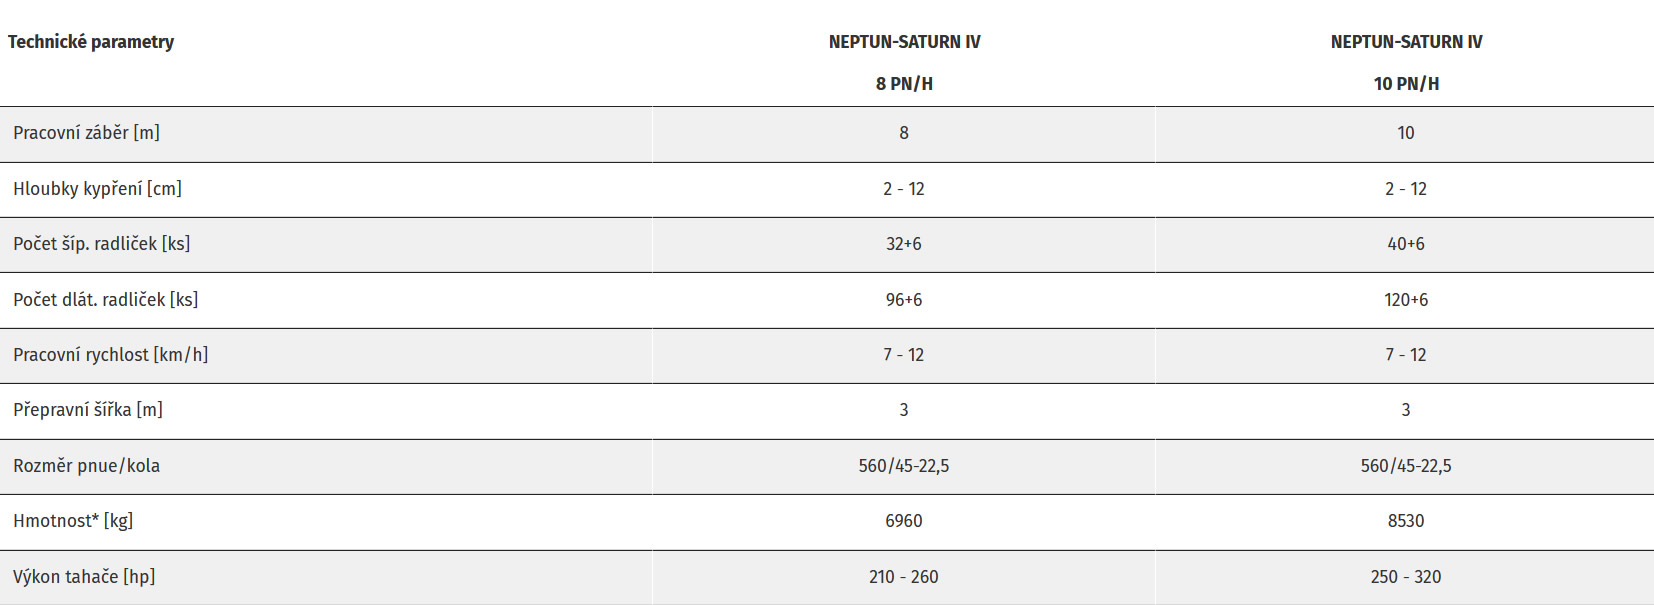This screenshot has height=605, width=1654.
Task: Click the 96+6 cell value
Action: tap(904, 300)
